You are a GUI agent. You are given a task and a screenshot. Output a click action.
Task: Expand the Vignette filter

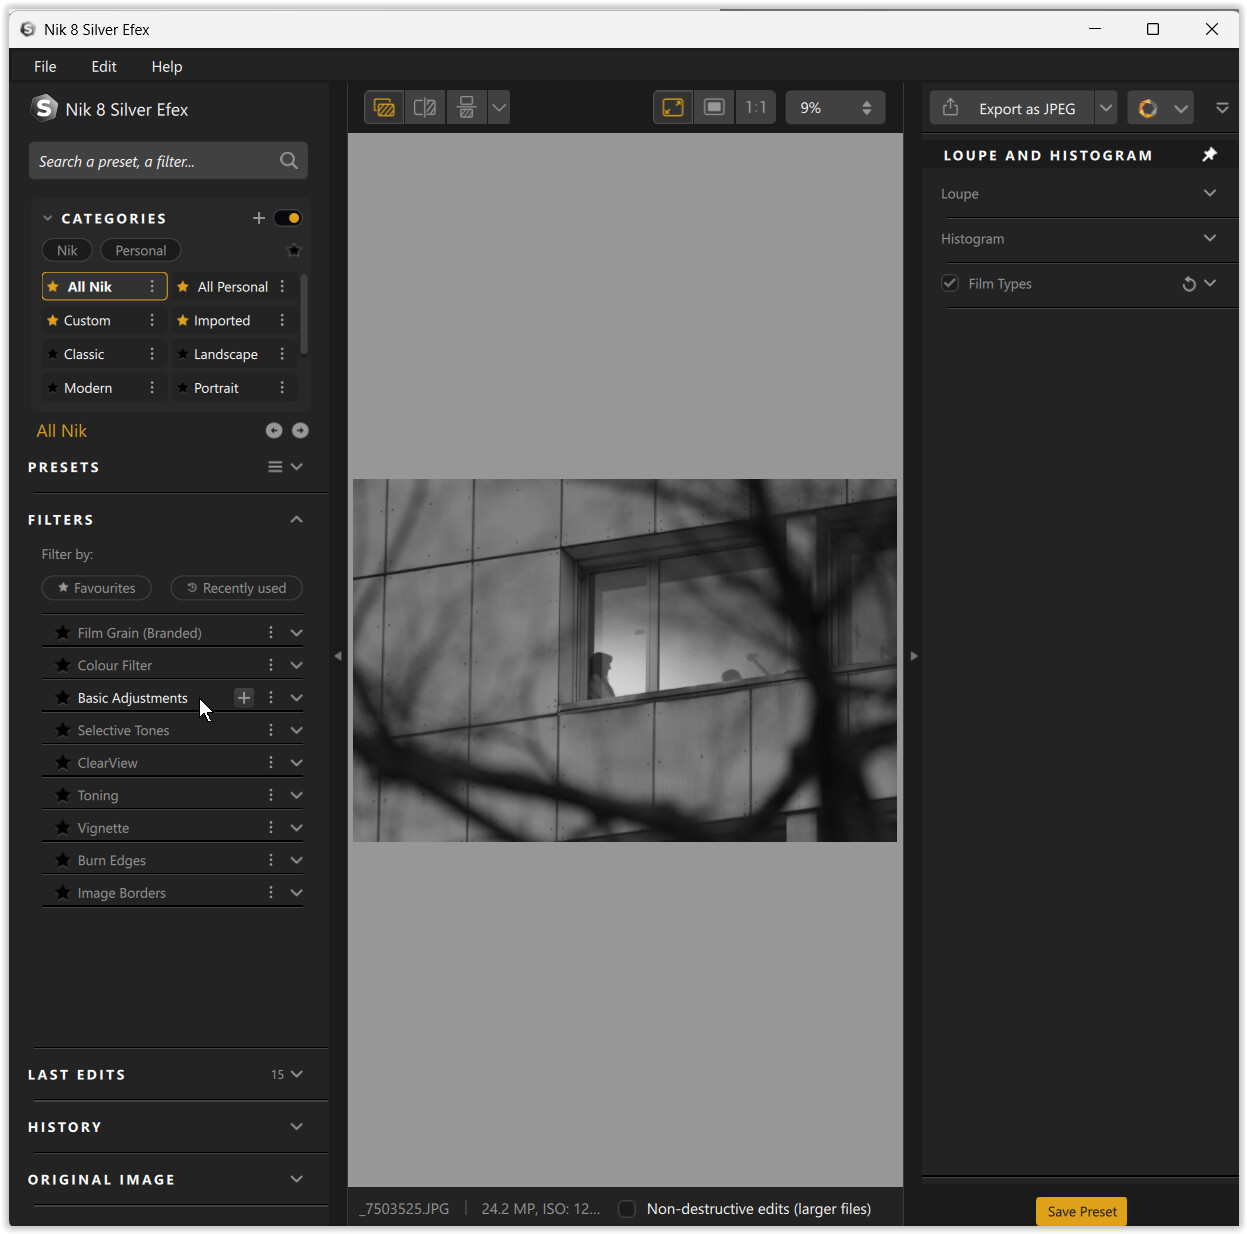point(297,828)
